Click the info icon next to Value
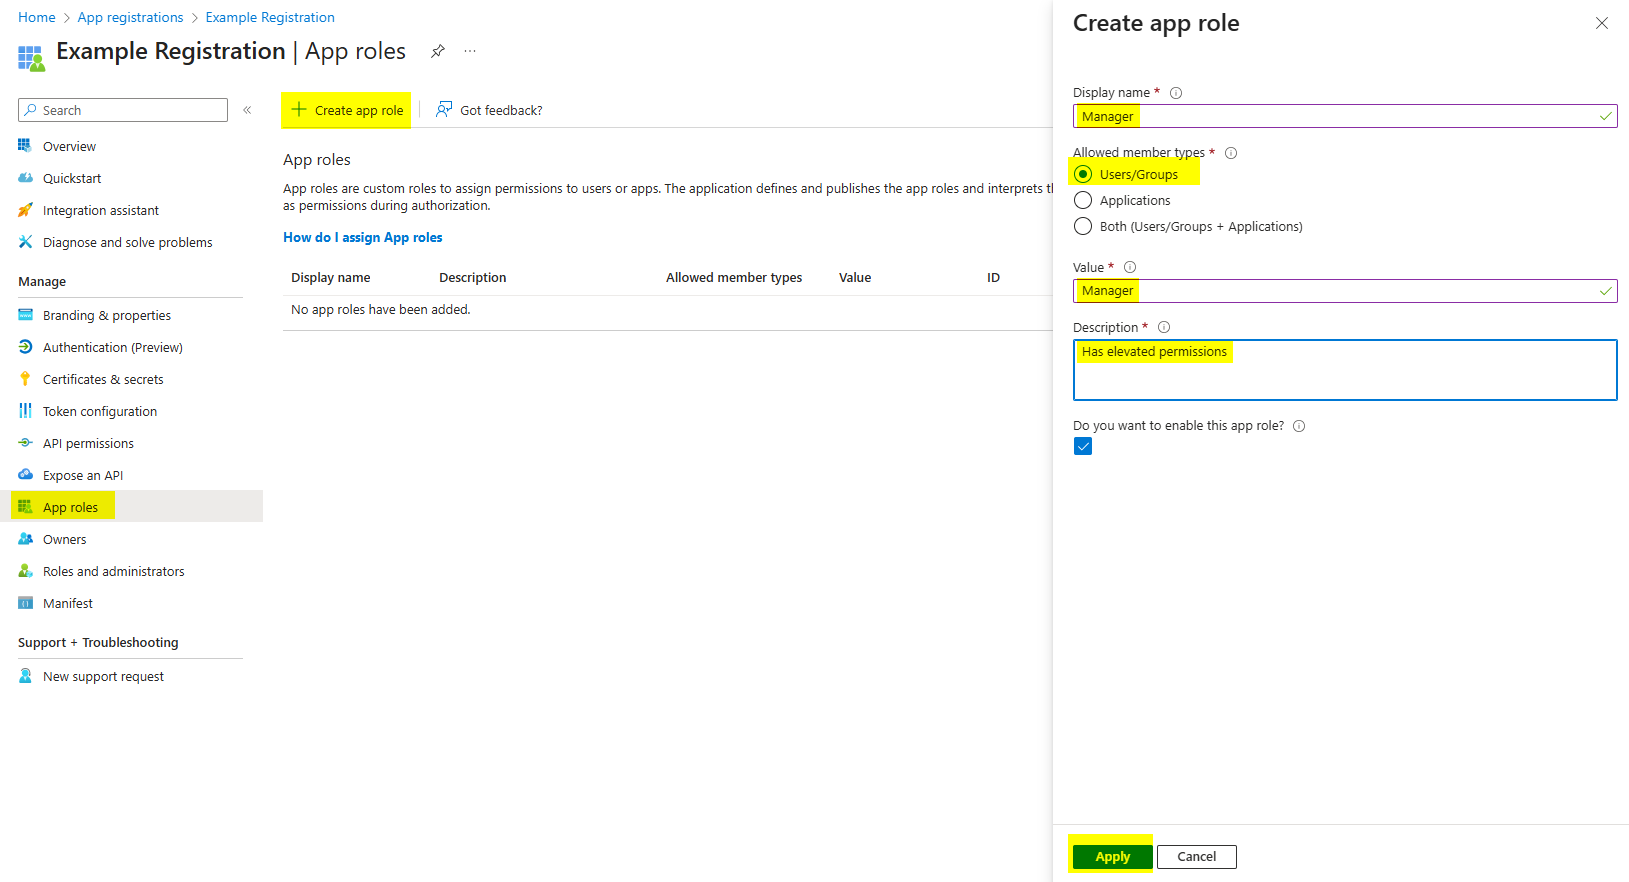Screen dimensions: 1629x882 click(x=1130, y=267)
